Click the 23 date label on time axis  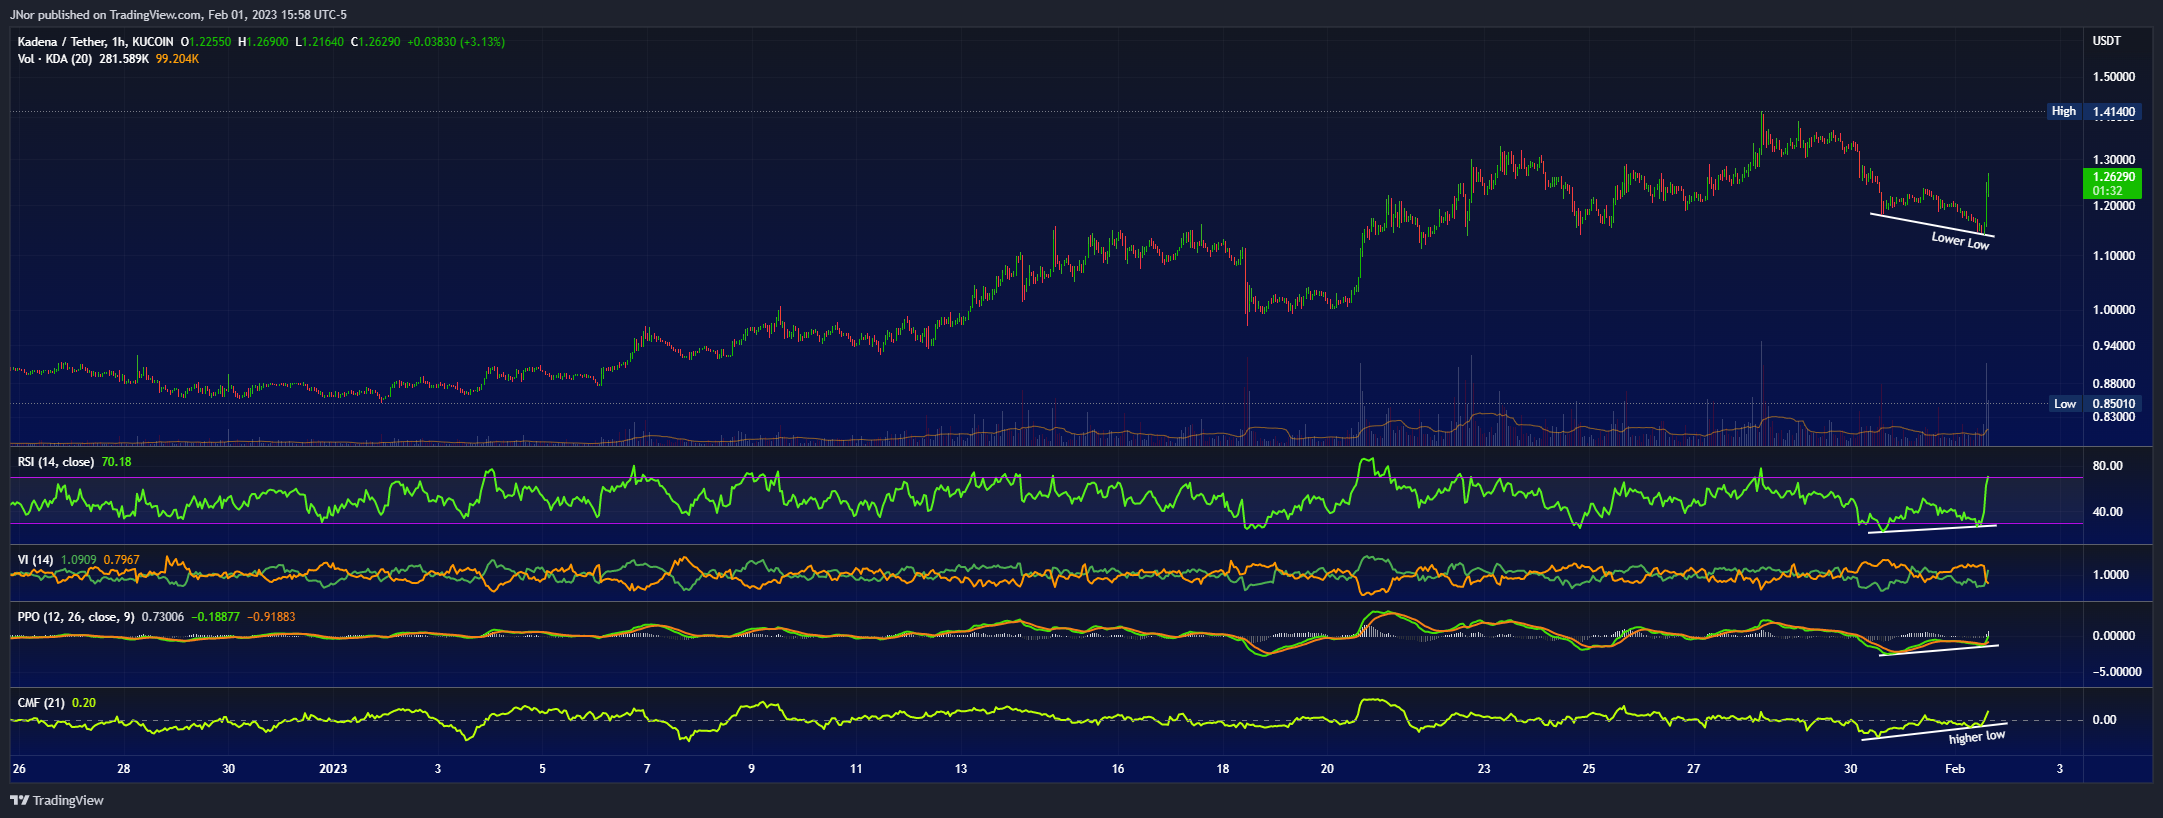coord(1484,769)
